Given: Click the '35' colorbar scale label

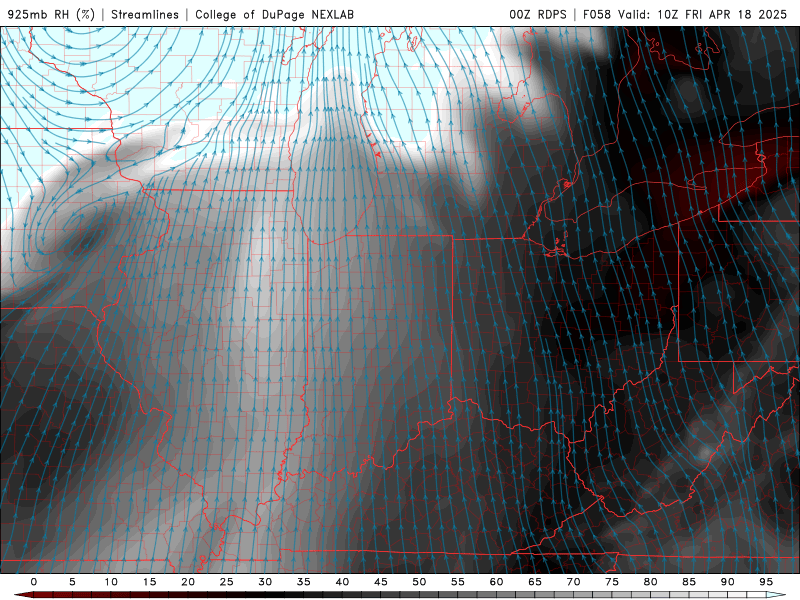Looking at the screenshot, I should tap(304, 582).
